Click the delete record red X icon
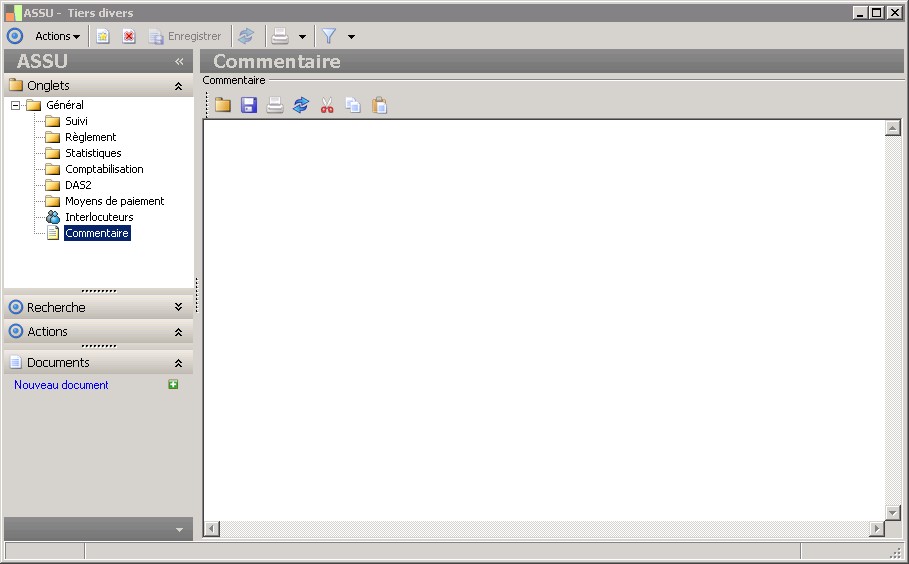Screen dimensions: 909x564 coord(129,36)
